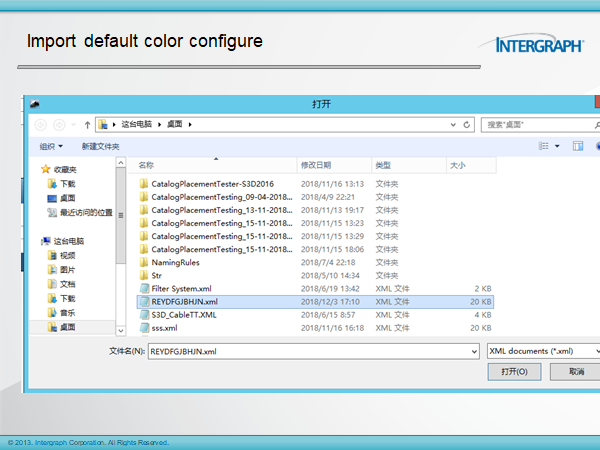Click the desktop search box
Viewport: 600px width, 450px height.
pos(540,125)
